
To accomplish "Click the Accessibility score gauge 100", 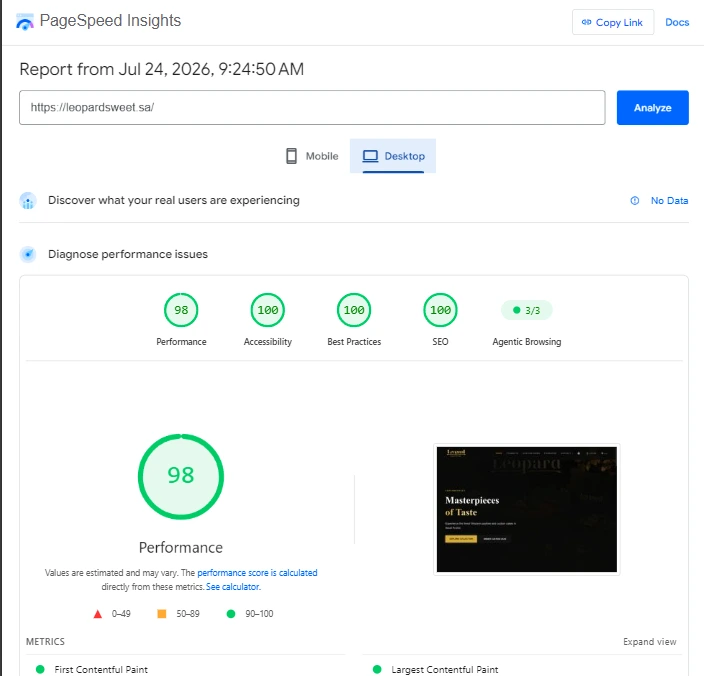I will [x=268, y=310].
